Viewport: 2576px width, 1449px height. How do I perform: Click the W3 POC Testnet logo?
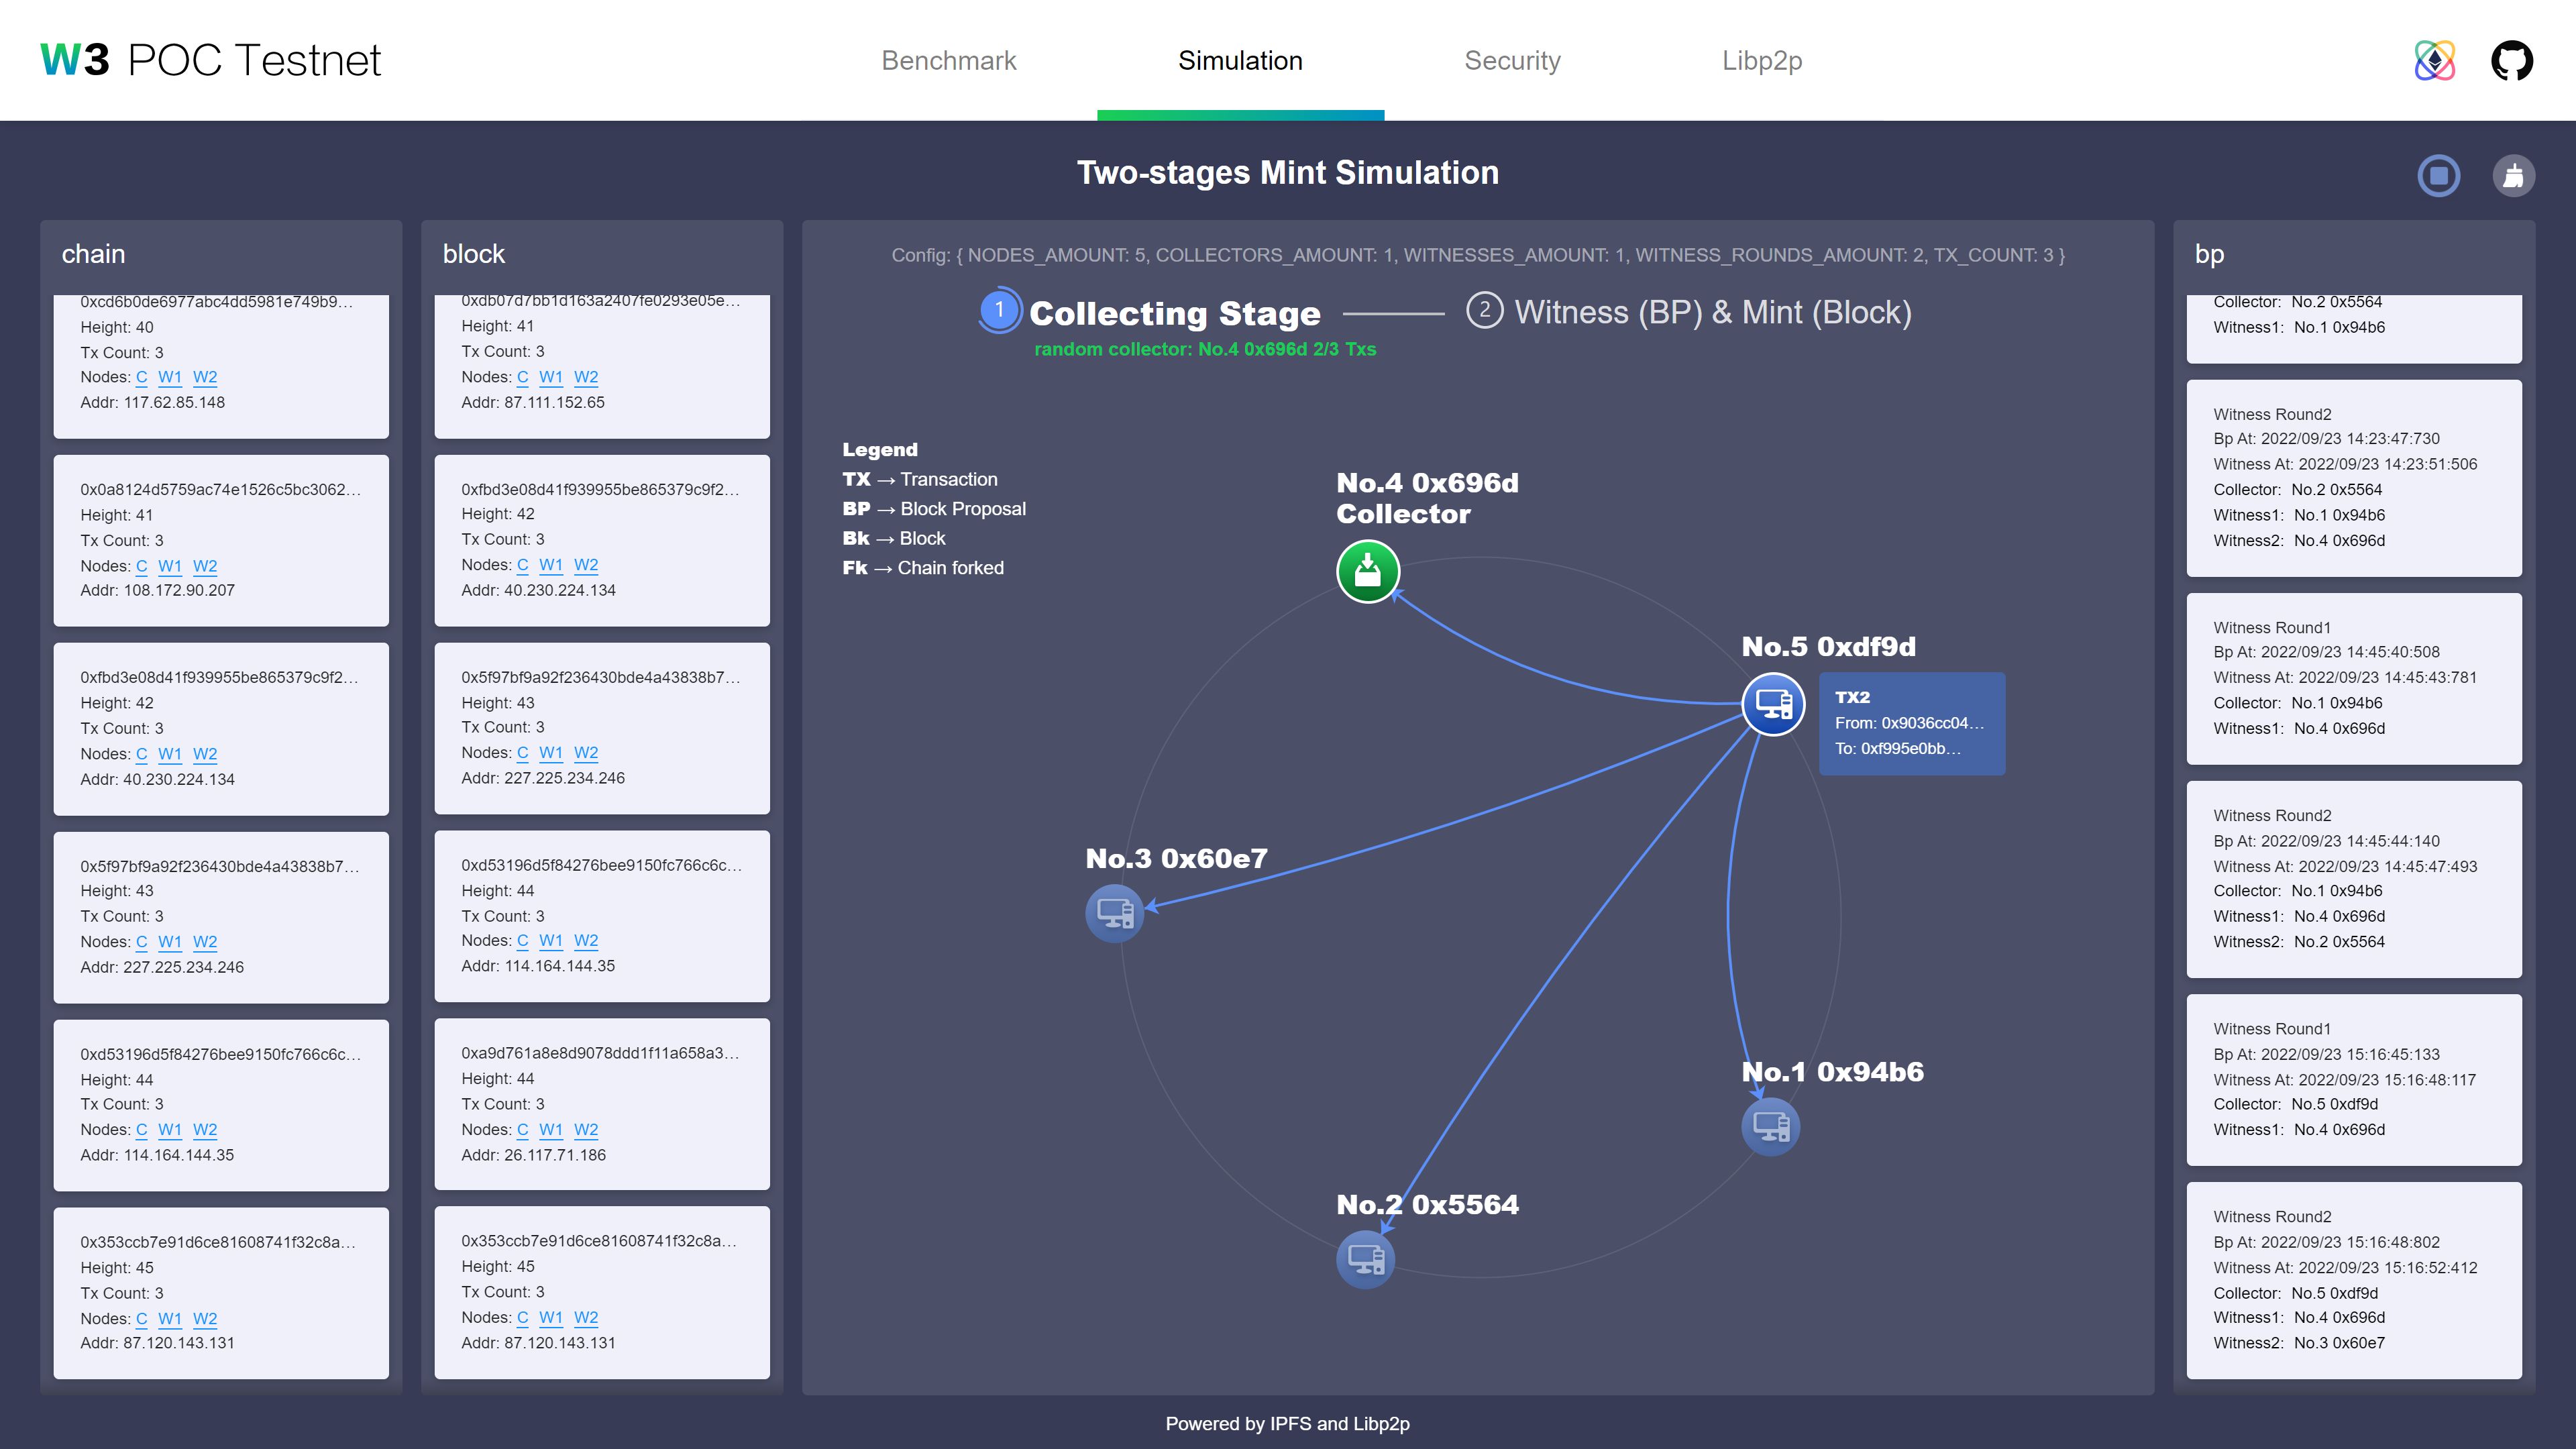tap(211, 60)
